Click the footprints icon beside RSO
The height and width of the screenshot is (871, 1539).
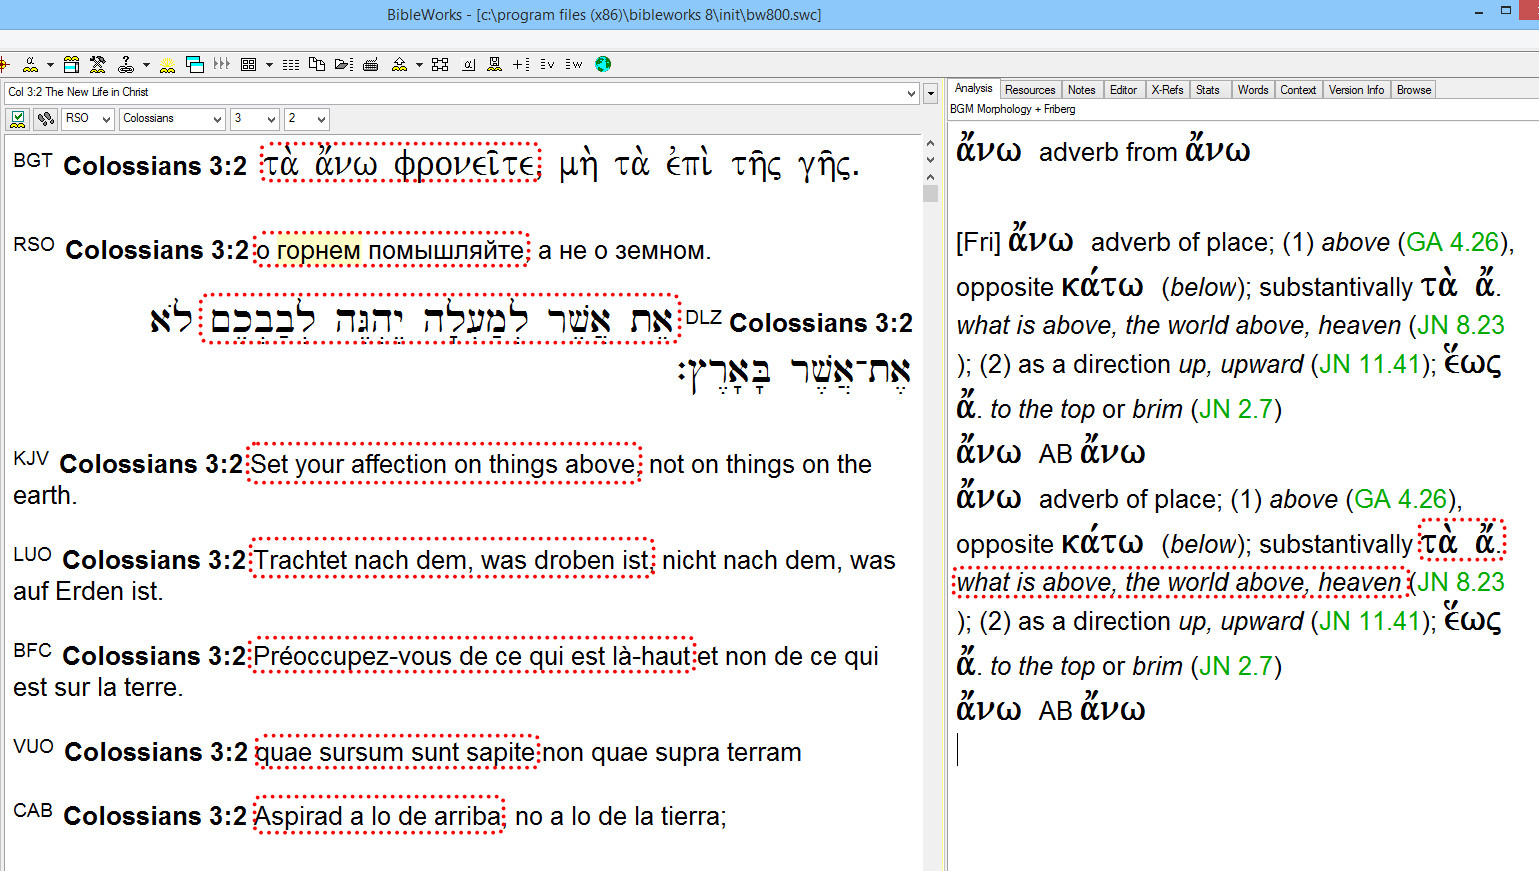[x=46, y=119]
